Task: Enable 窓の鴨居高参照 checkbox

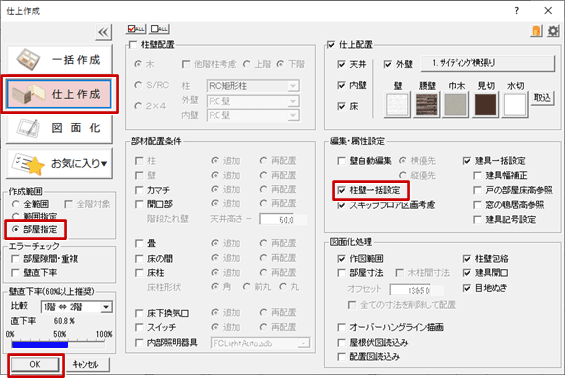Action: (x=477, y=205)
